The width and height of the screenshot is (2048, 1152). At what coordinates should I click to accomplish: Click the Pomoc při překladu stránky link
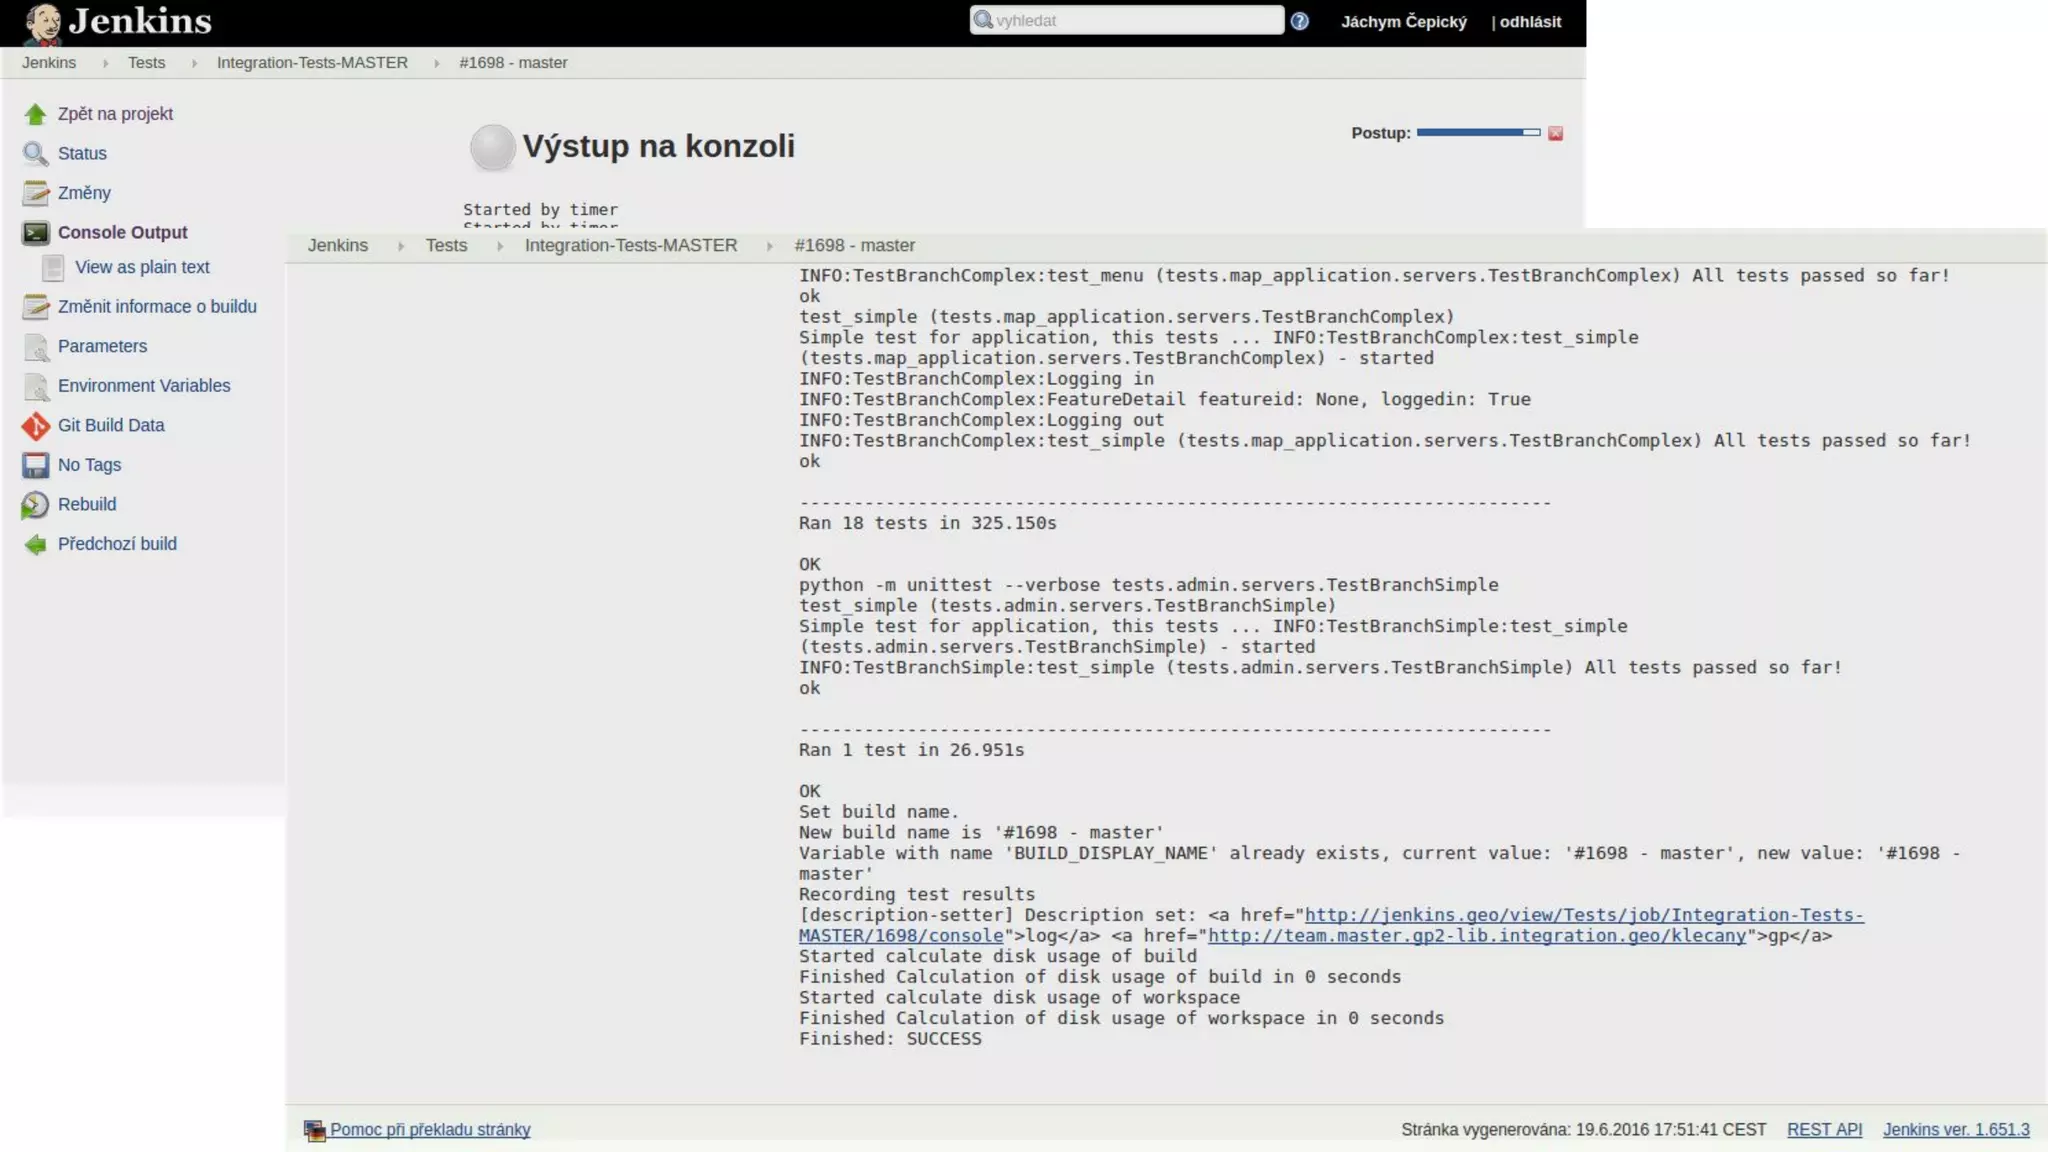(430, 1129)
